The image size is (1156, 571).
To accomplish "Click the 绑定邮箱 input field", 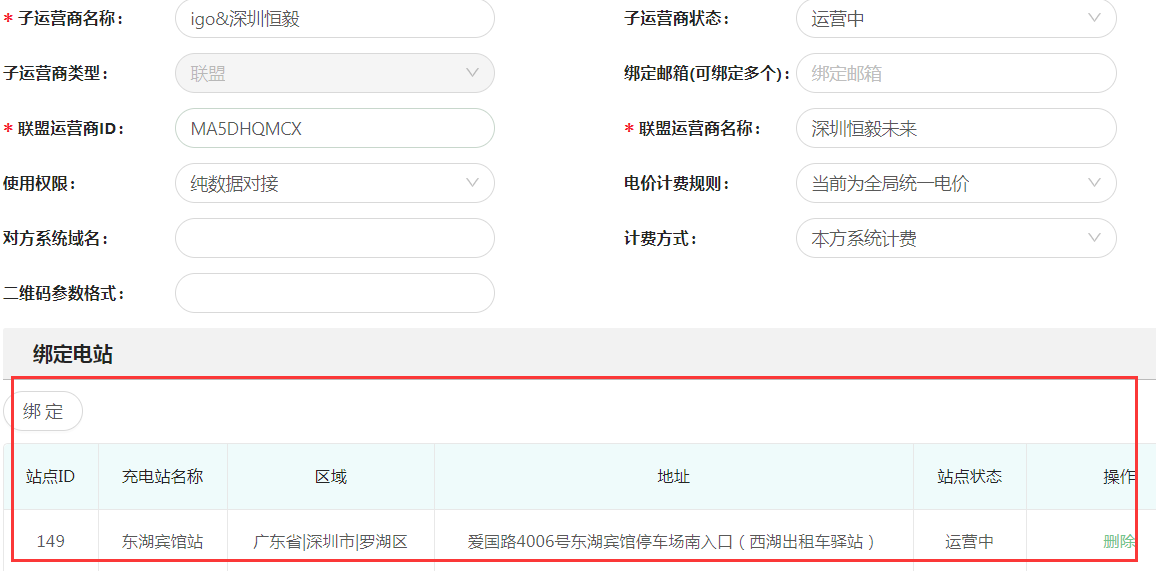I will [955, 73].
